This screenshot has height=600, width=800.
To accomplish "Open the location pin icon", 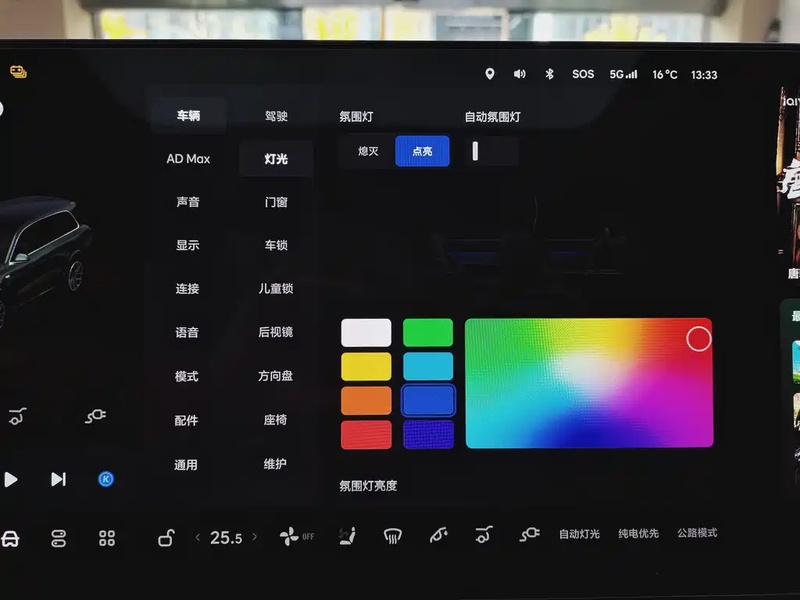I will click(x=489, y=74).
